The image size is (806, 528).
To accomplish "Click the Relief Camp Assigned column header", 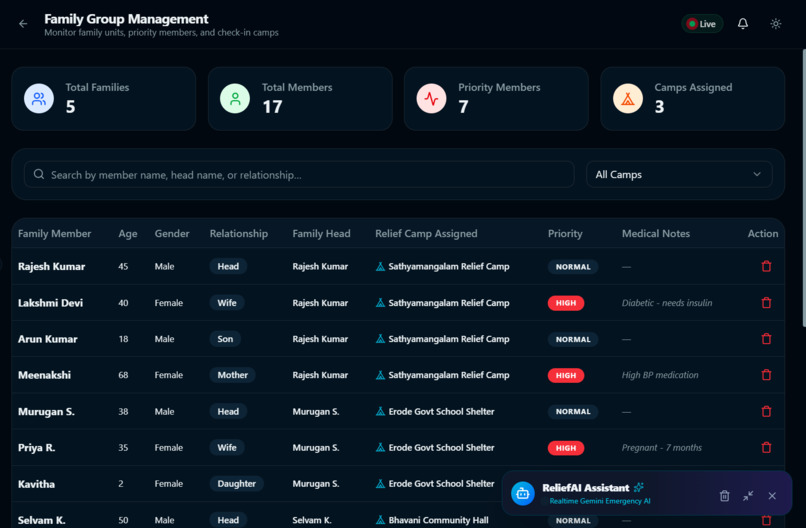I will [x=426, y=233].
